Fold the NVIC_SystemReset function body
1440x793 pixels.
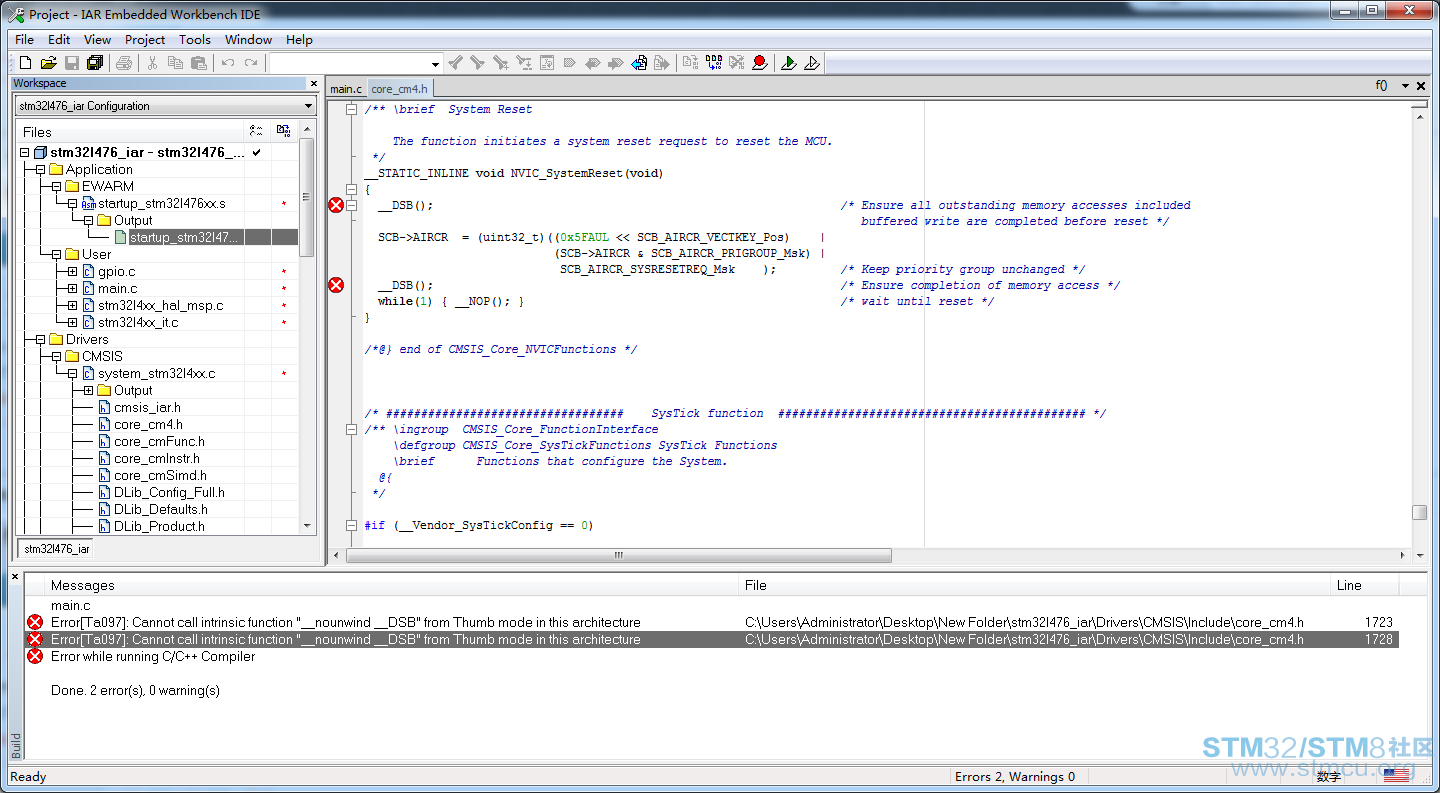[x=352, y=189]
